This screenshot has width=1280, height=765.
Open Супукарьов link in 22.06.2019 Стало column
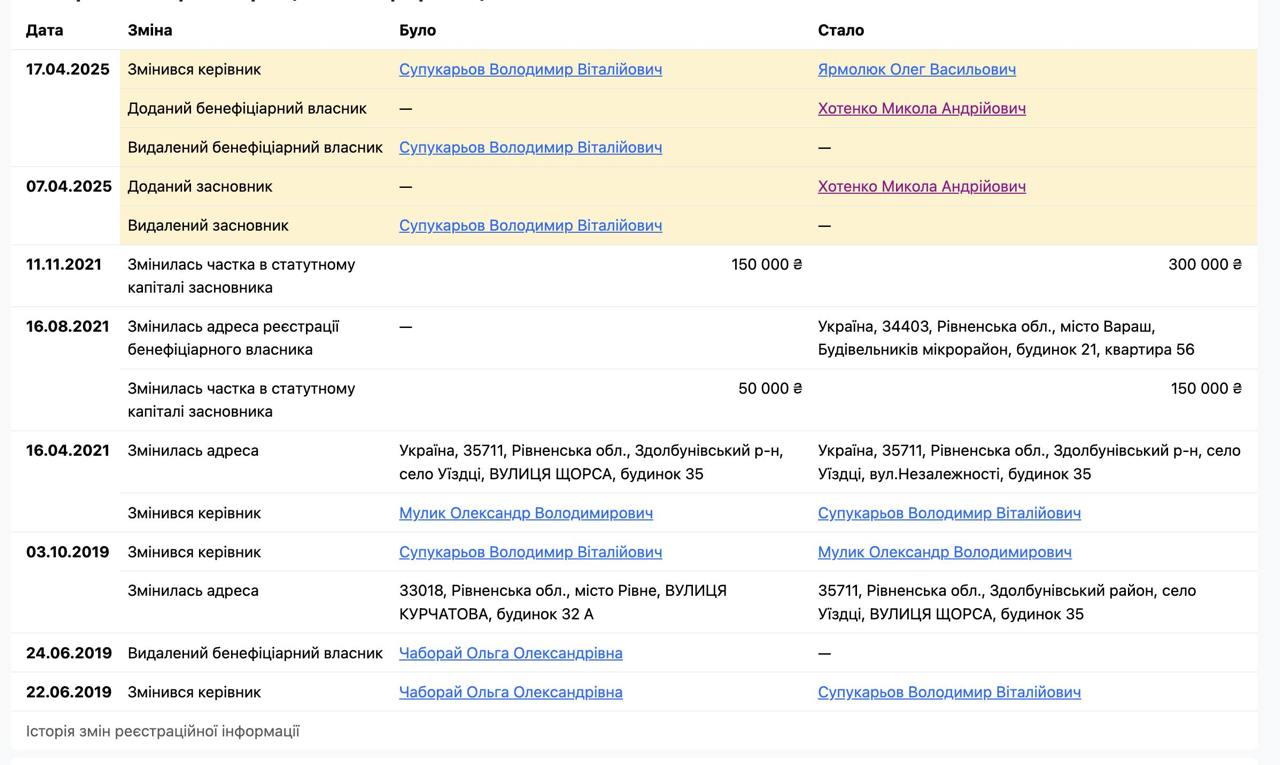pyautogui.click(x=949, y=692)
